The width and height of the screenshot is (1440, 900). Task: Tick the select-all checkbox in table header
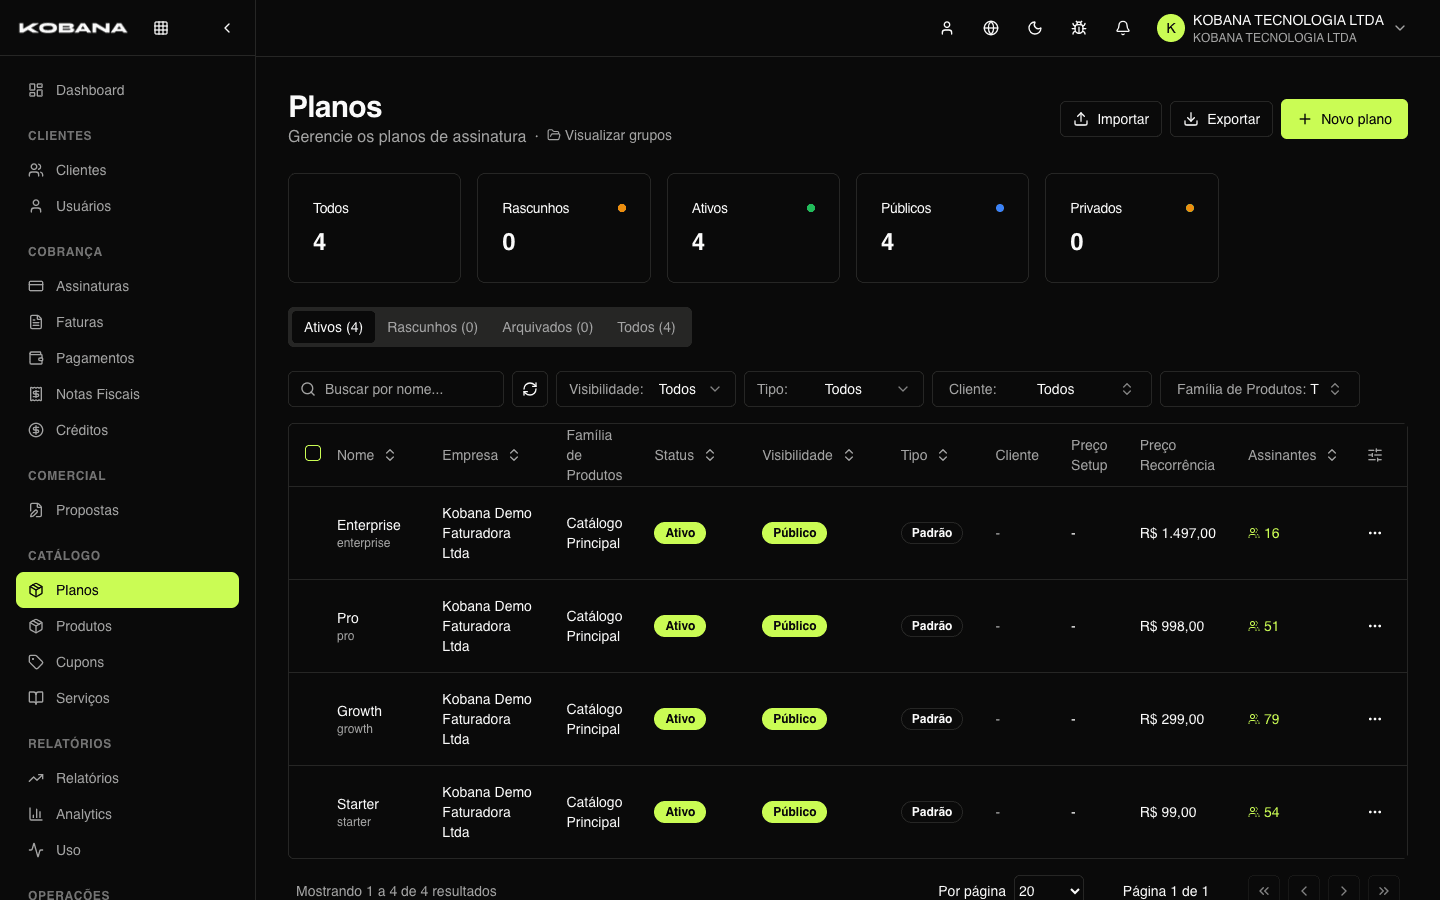(313, 453)
